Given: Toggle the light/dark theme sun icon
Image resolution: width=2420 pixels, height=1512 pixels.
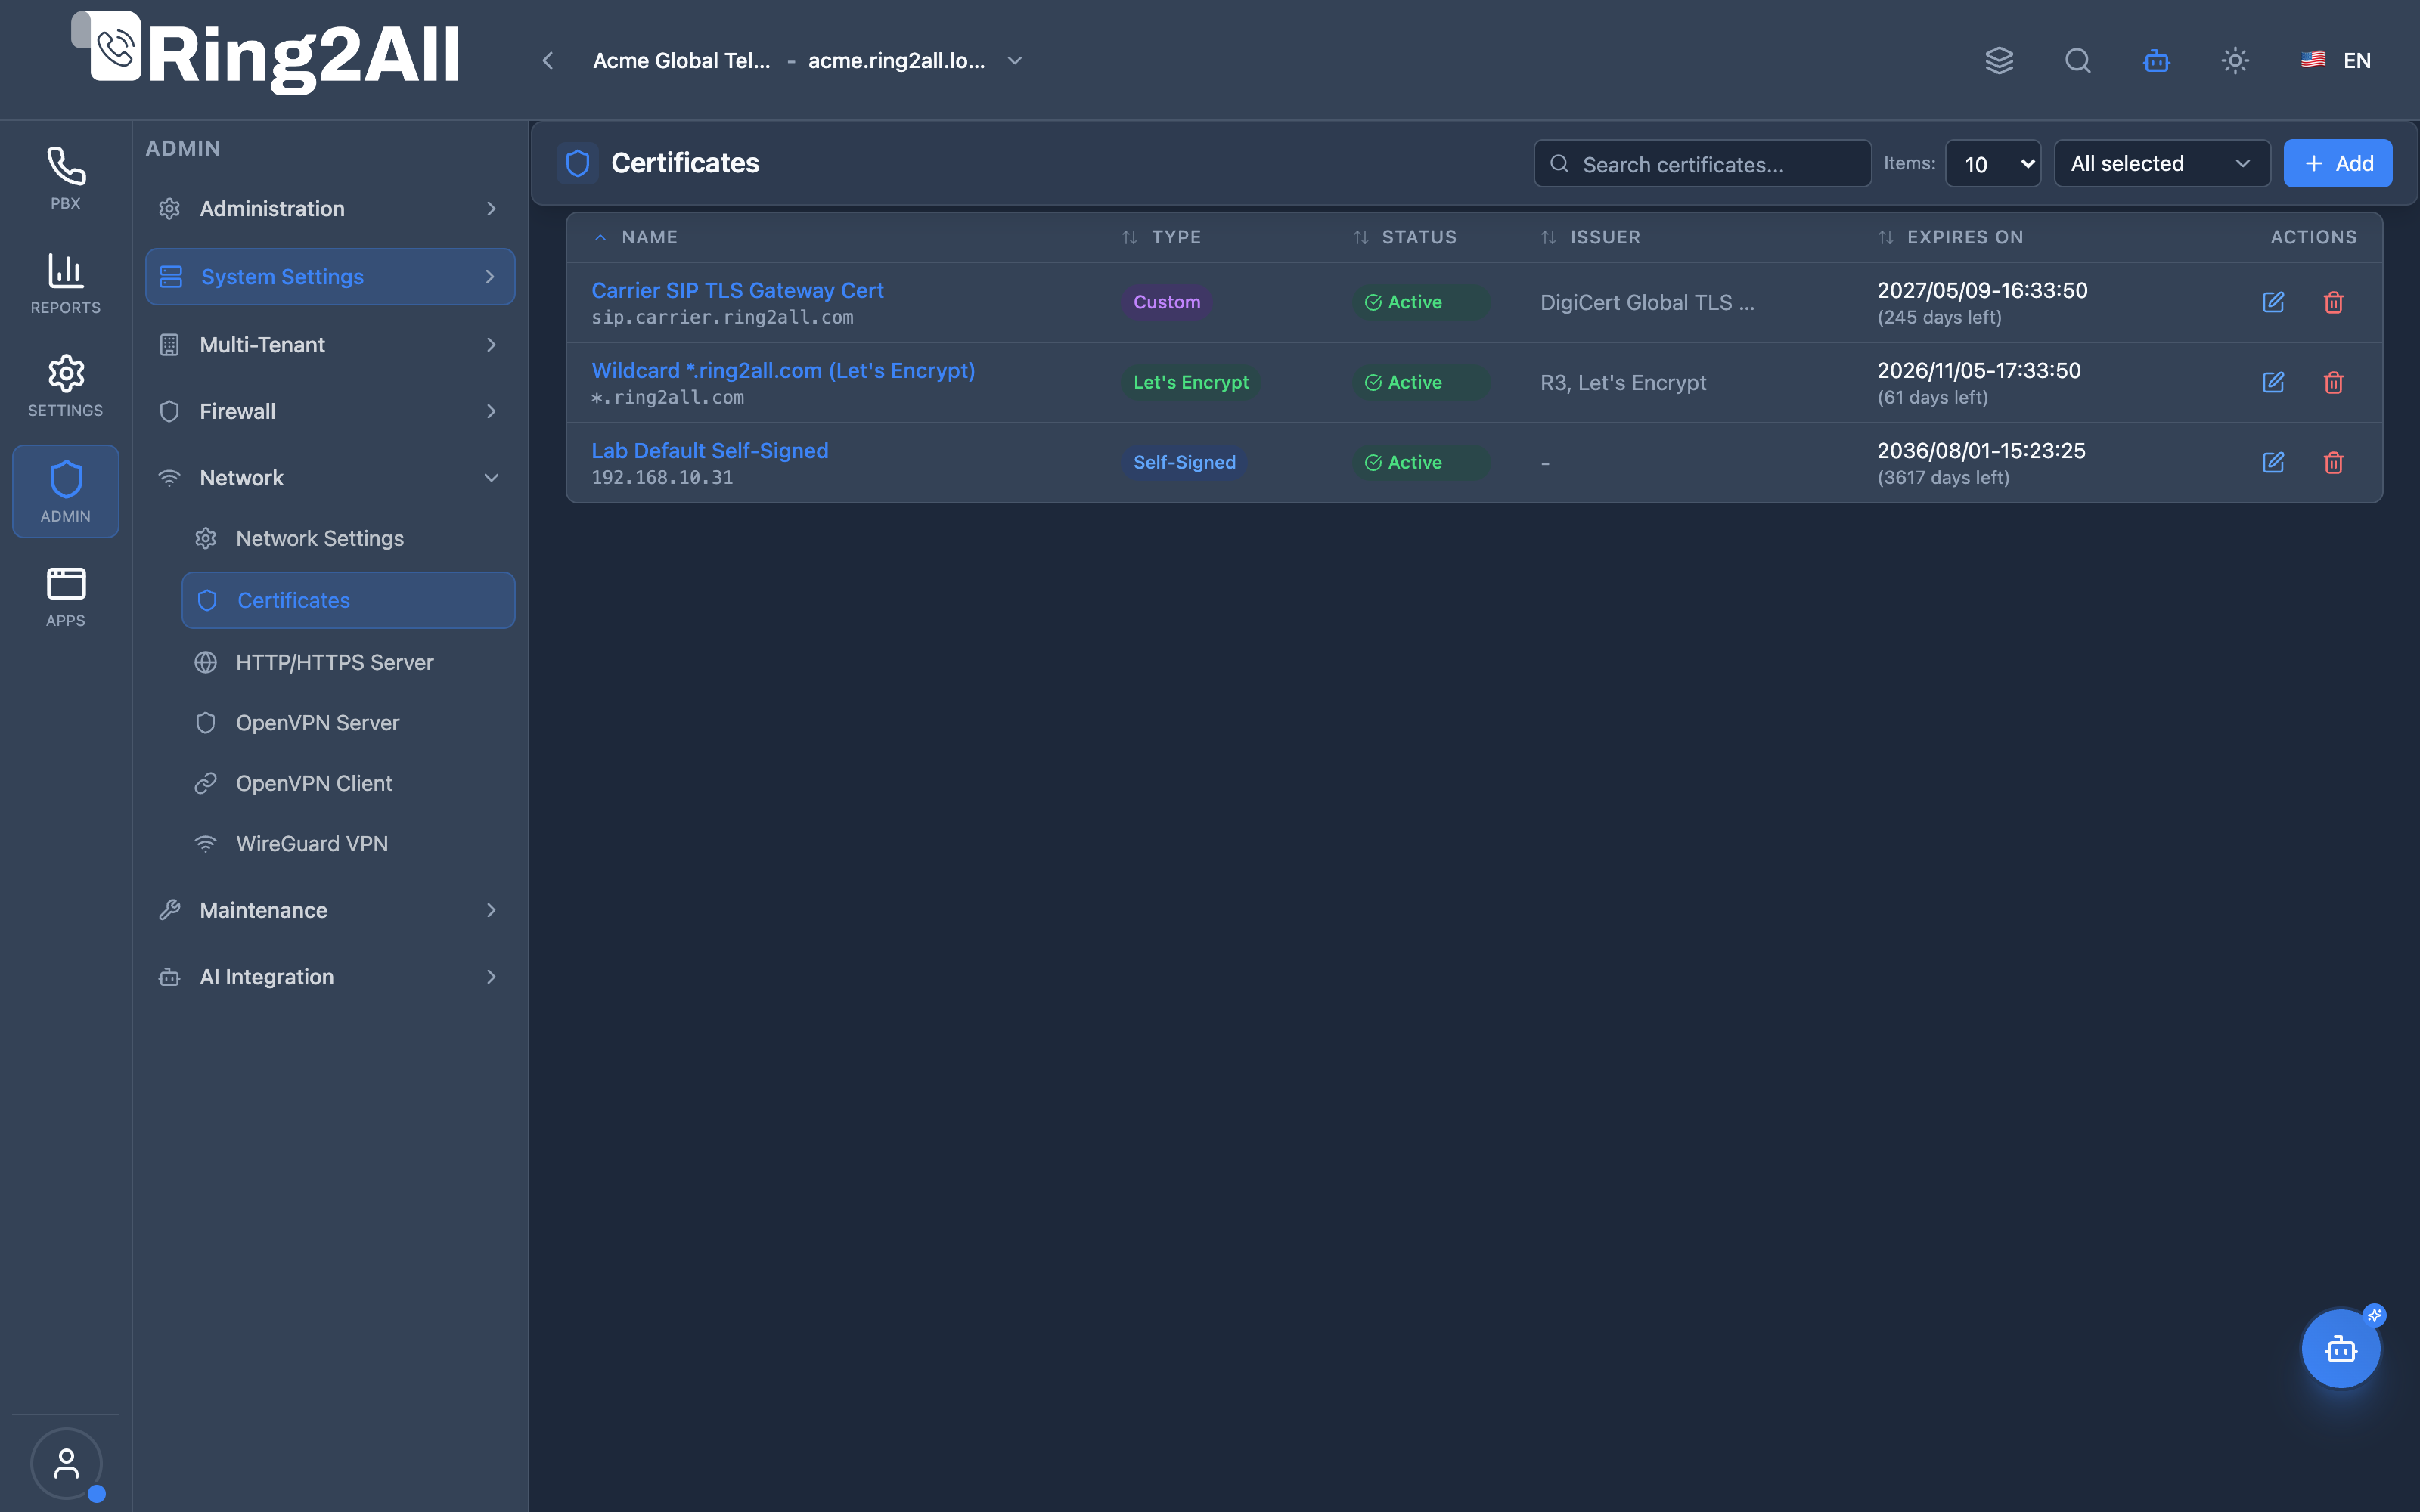Looking at the screenshot, I should (x=2235, y=61).
